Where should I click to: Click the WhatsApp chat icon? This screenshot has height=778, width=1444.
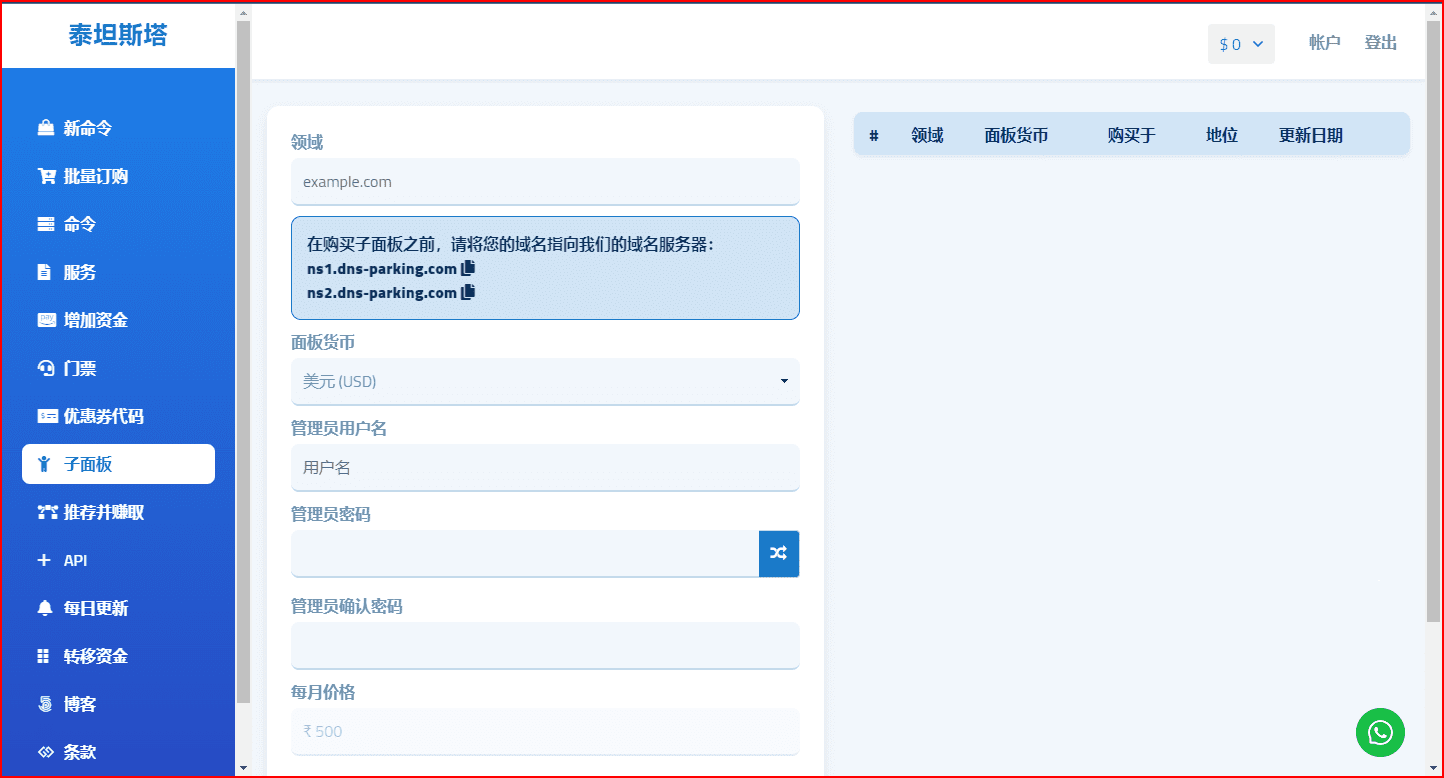point(1380,733)
